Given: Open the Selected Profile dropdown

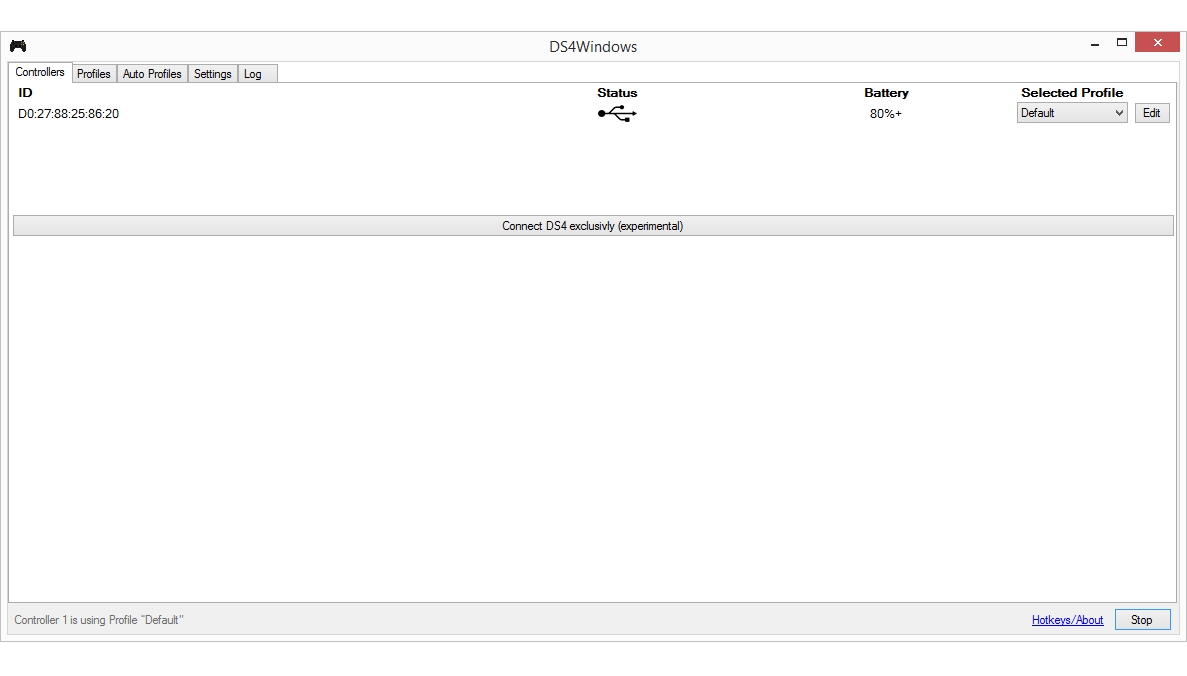Looking at the screenshot, I should [1071, 112].
